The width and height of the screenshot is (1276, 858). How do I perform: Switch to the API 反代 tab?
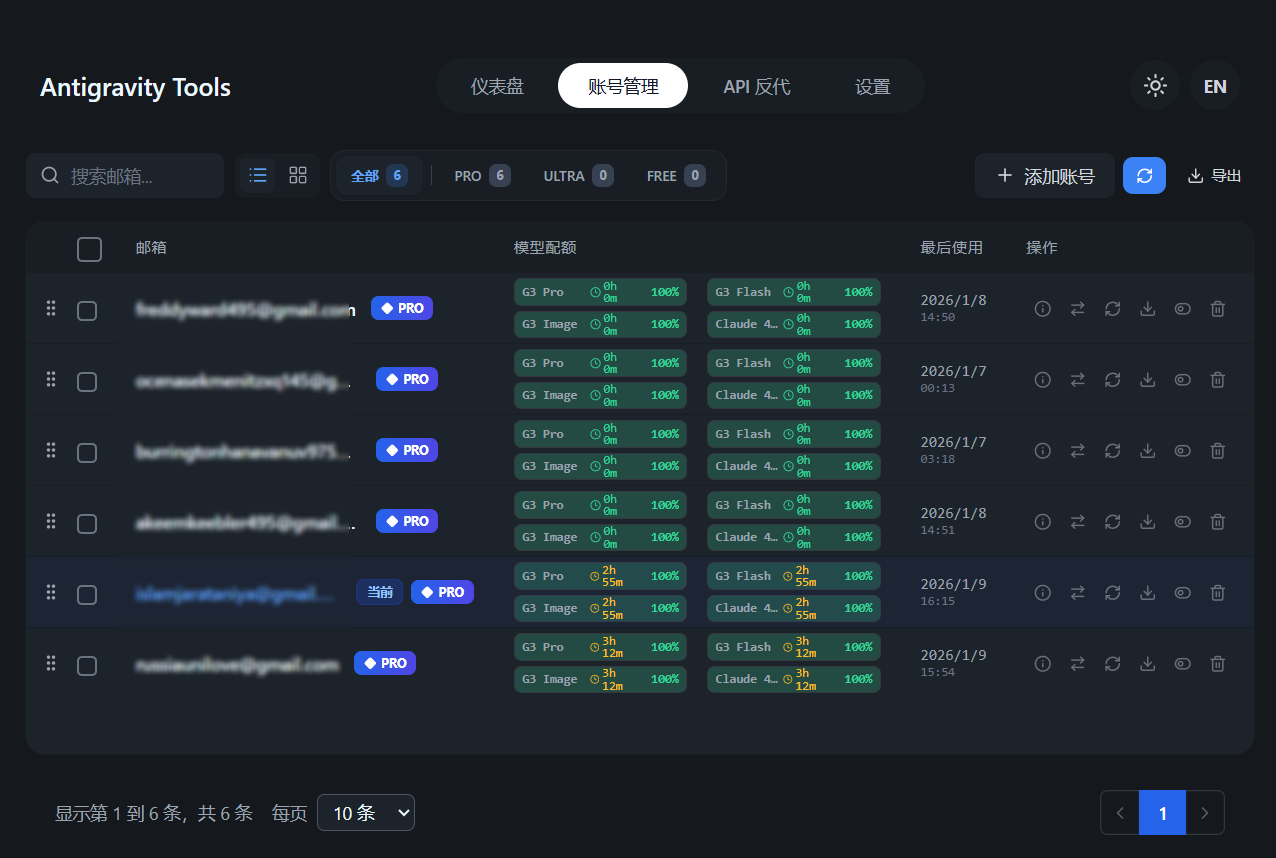[756, 87]
